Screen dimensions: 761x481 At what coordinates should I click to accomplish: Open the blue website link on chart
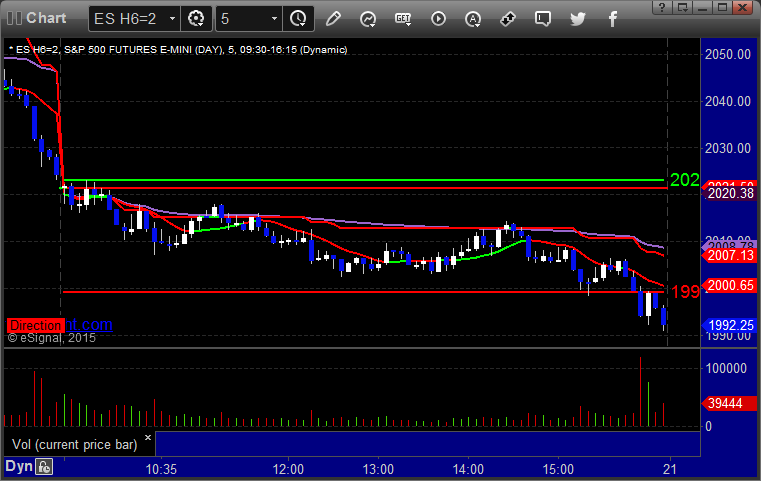click(89, 324)
